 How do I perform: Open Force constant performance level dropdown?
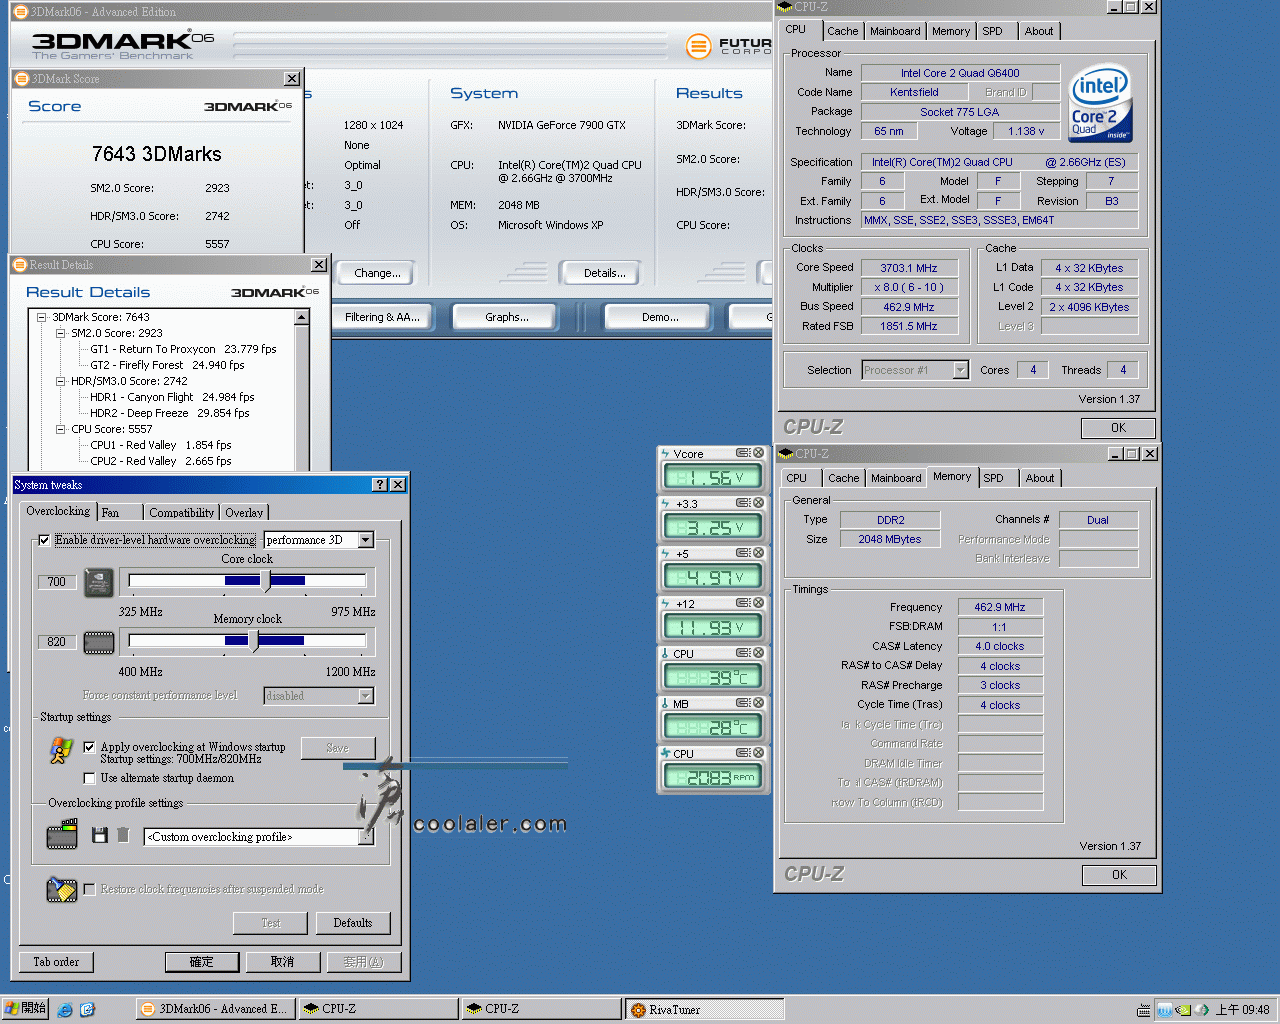(x=366, y=696)
